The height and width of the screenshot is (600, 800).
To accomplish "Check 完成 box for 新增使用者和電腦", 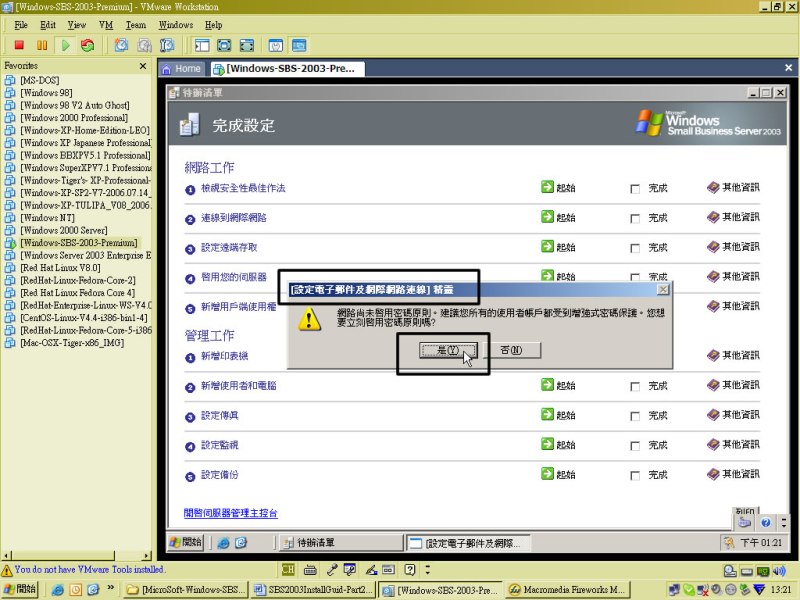I will click(635, 386).
